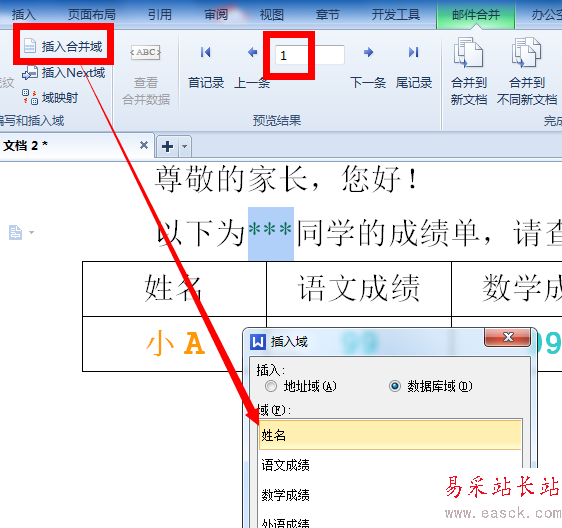Viewport: 562px width, 528px height.
Task: Select the 文档 2 document tab
Action: (77, 146)
